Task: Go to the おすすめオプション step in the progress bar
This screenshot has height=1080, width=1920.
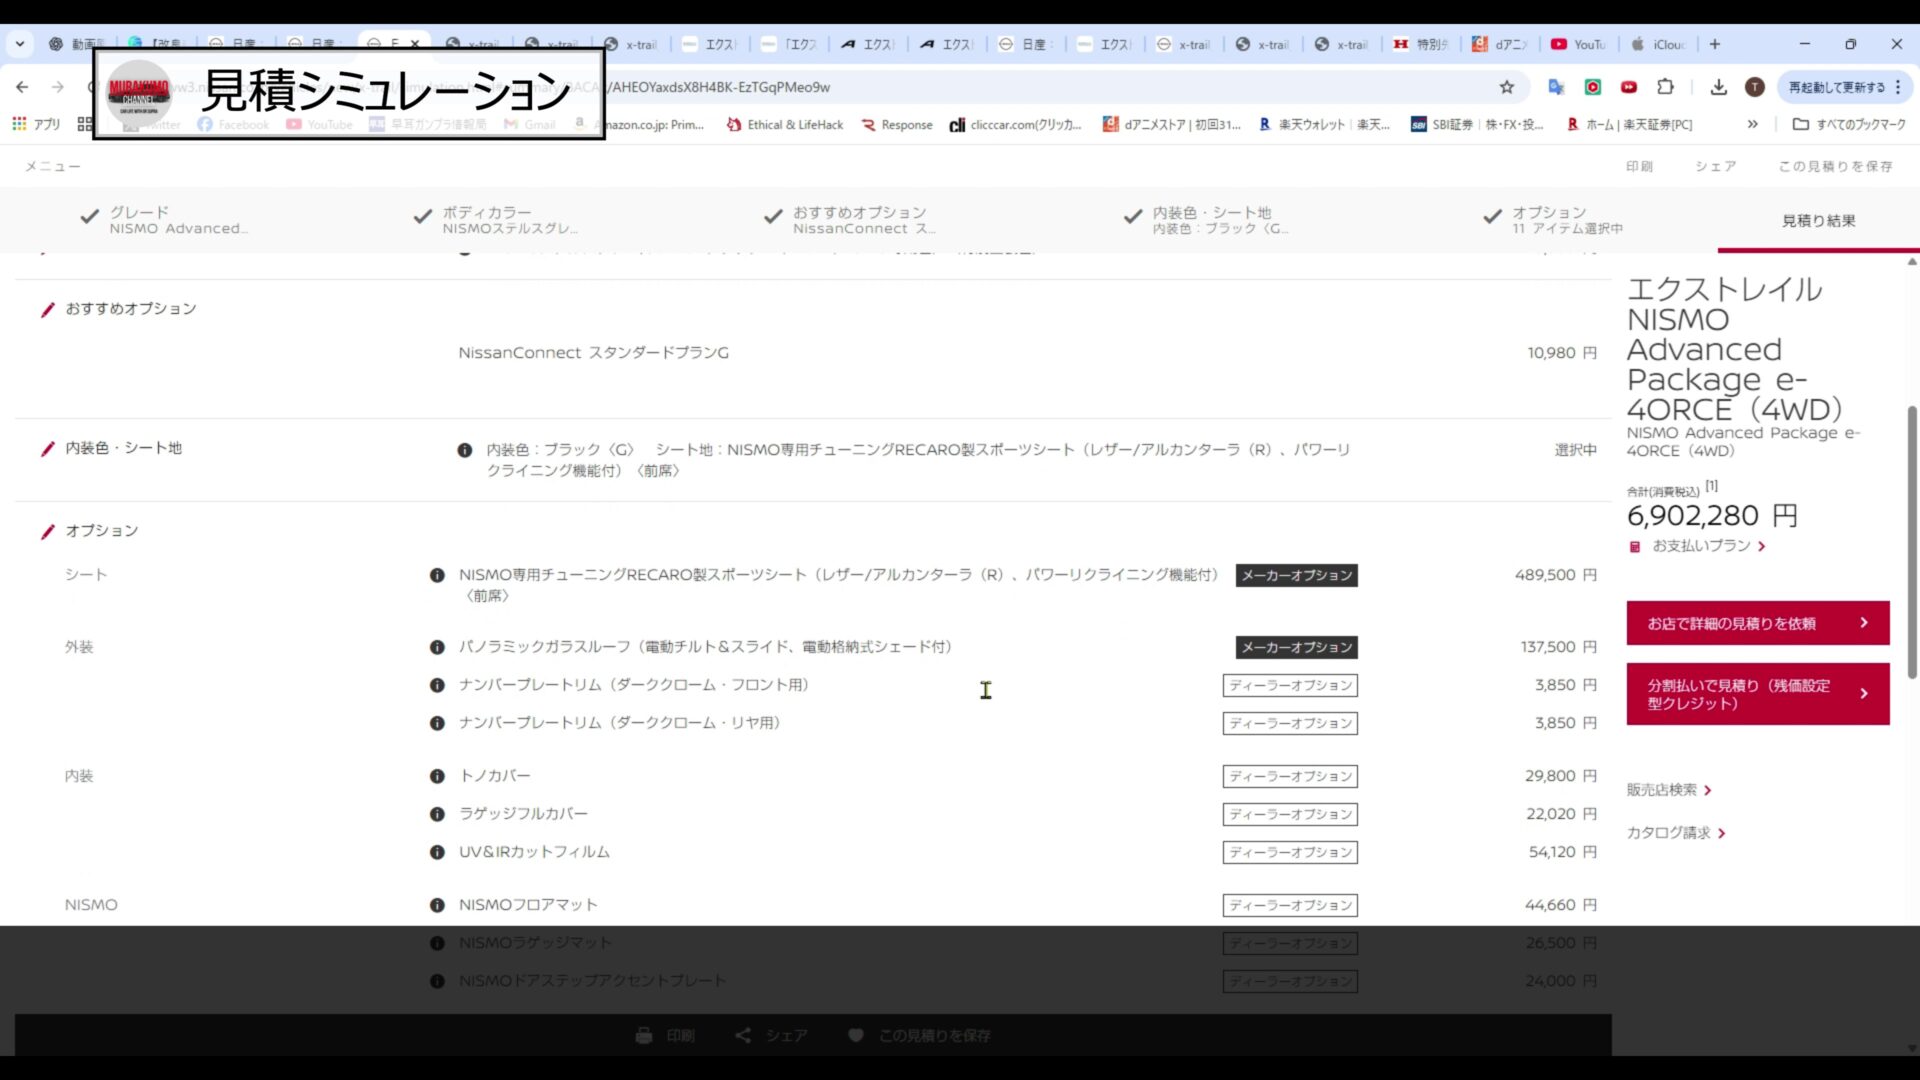Action: pyautogui.click(x=850, y=220)
